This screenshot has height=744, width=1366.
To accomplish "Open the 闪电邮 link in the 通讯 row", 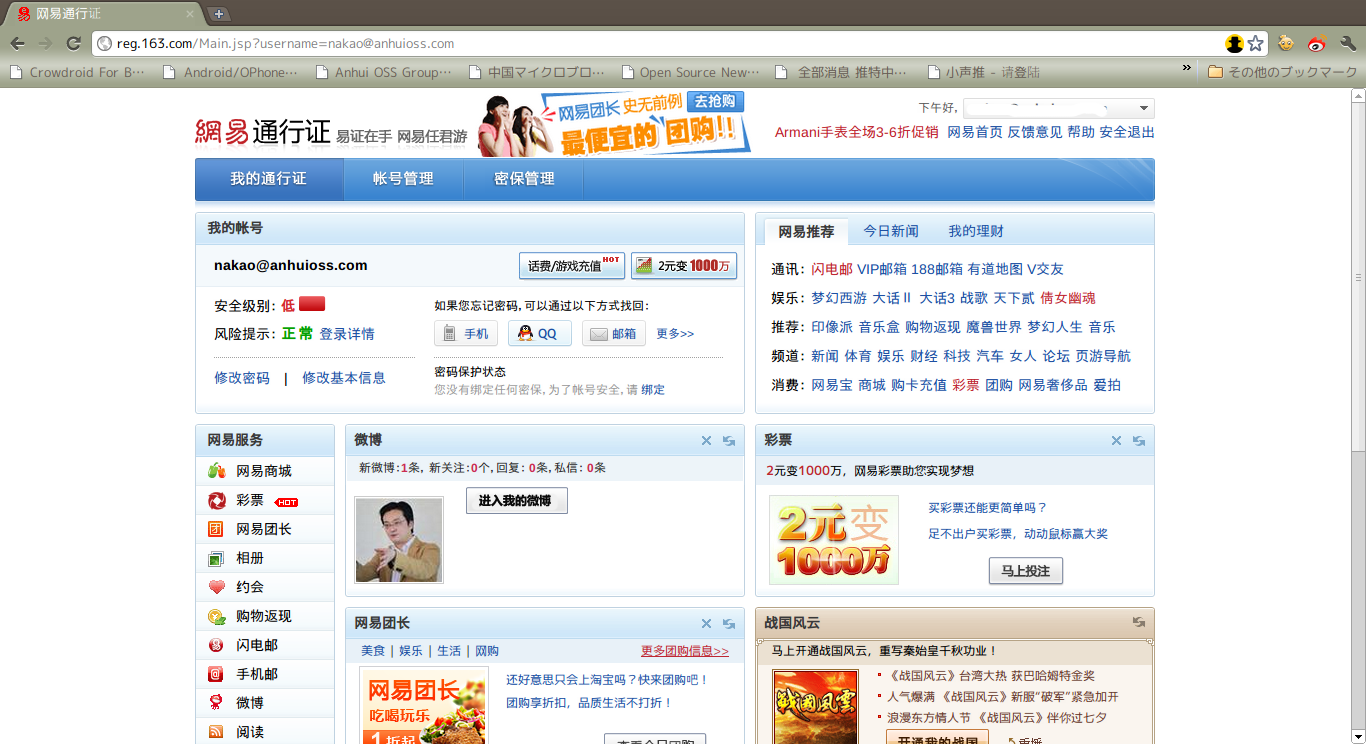I will tap(832, 269).
